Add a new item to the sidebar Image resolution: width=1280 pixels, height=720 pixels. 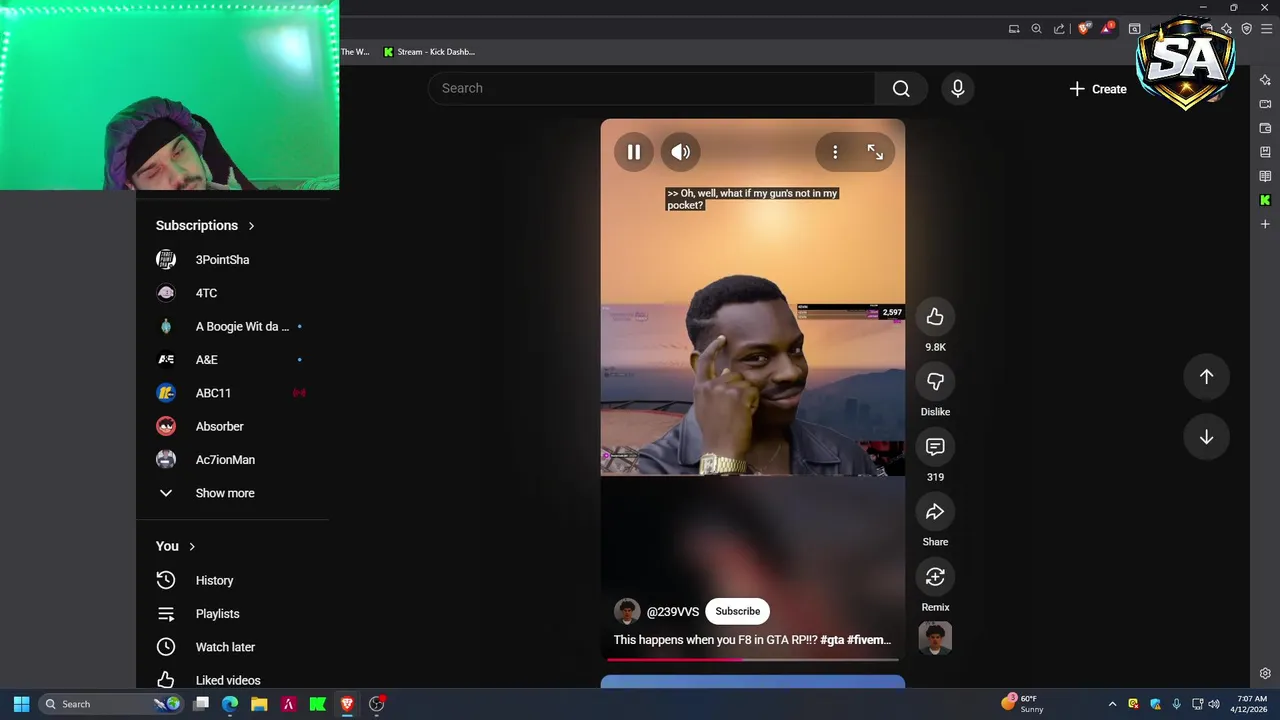pos(1265,224)
